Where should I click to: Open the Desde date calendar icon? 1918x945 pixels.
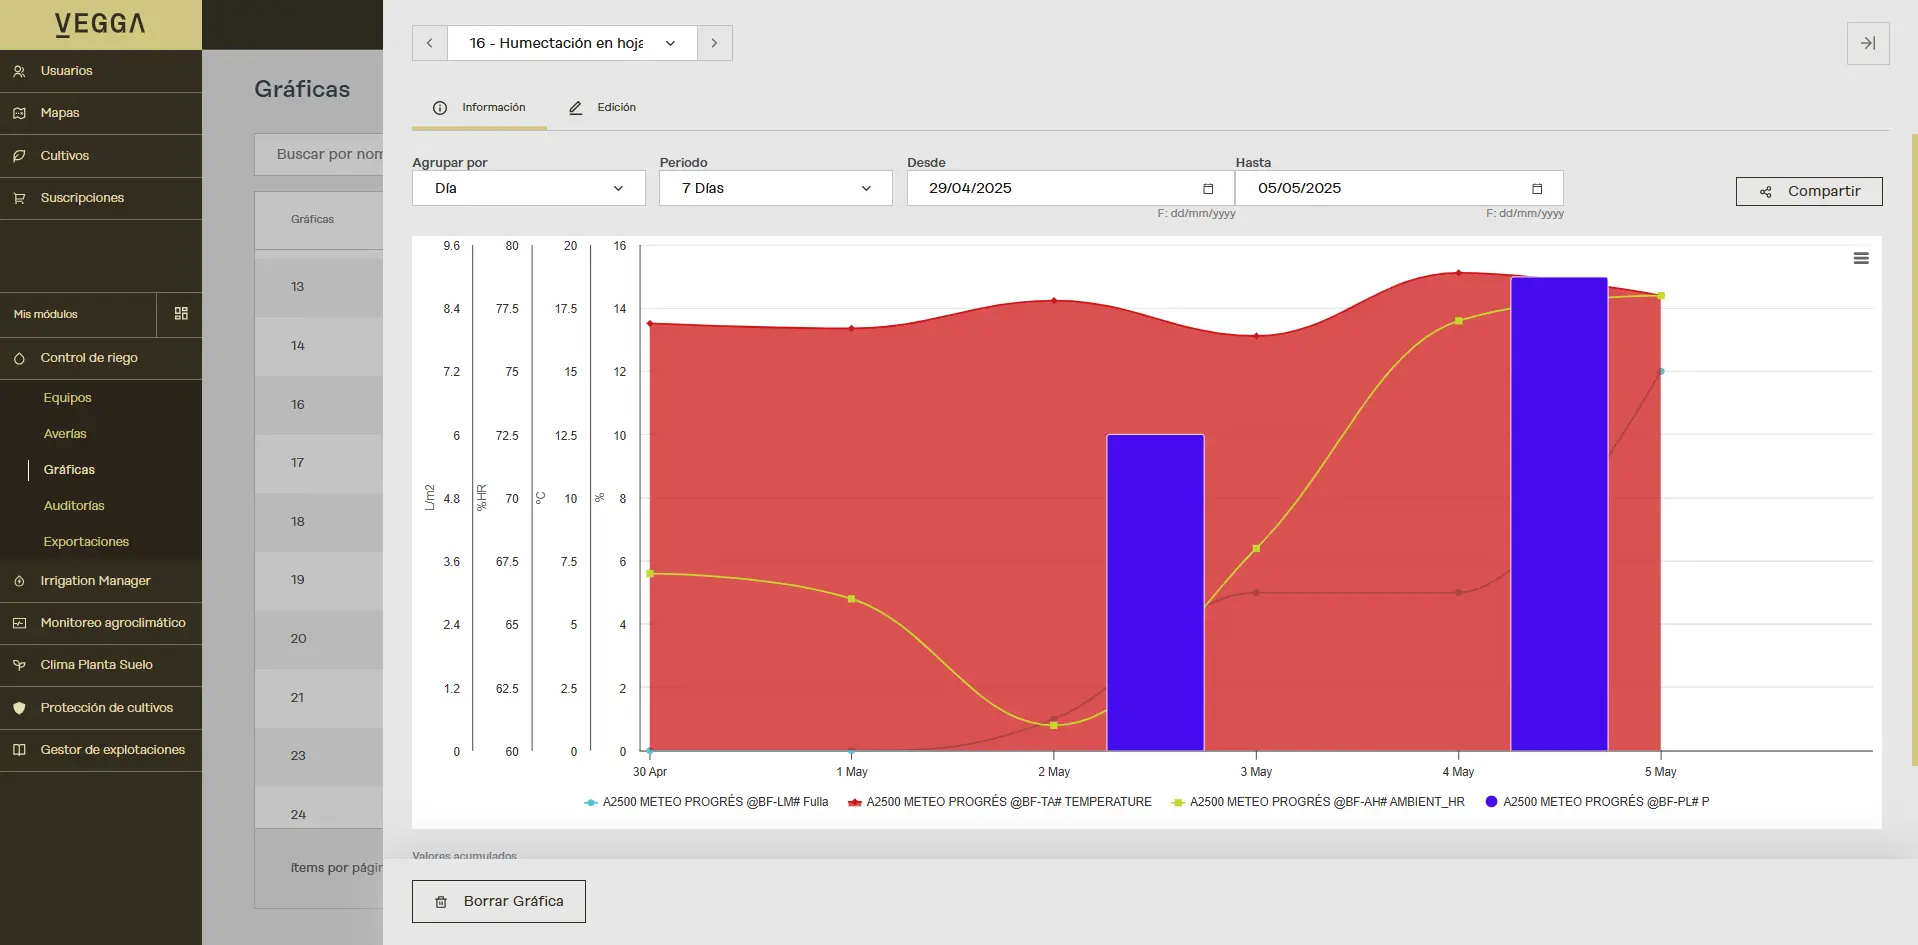1207,189
